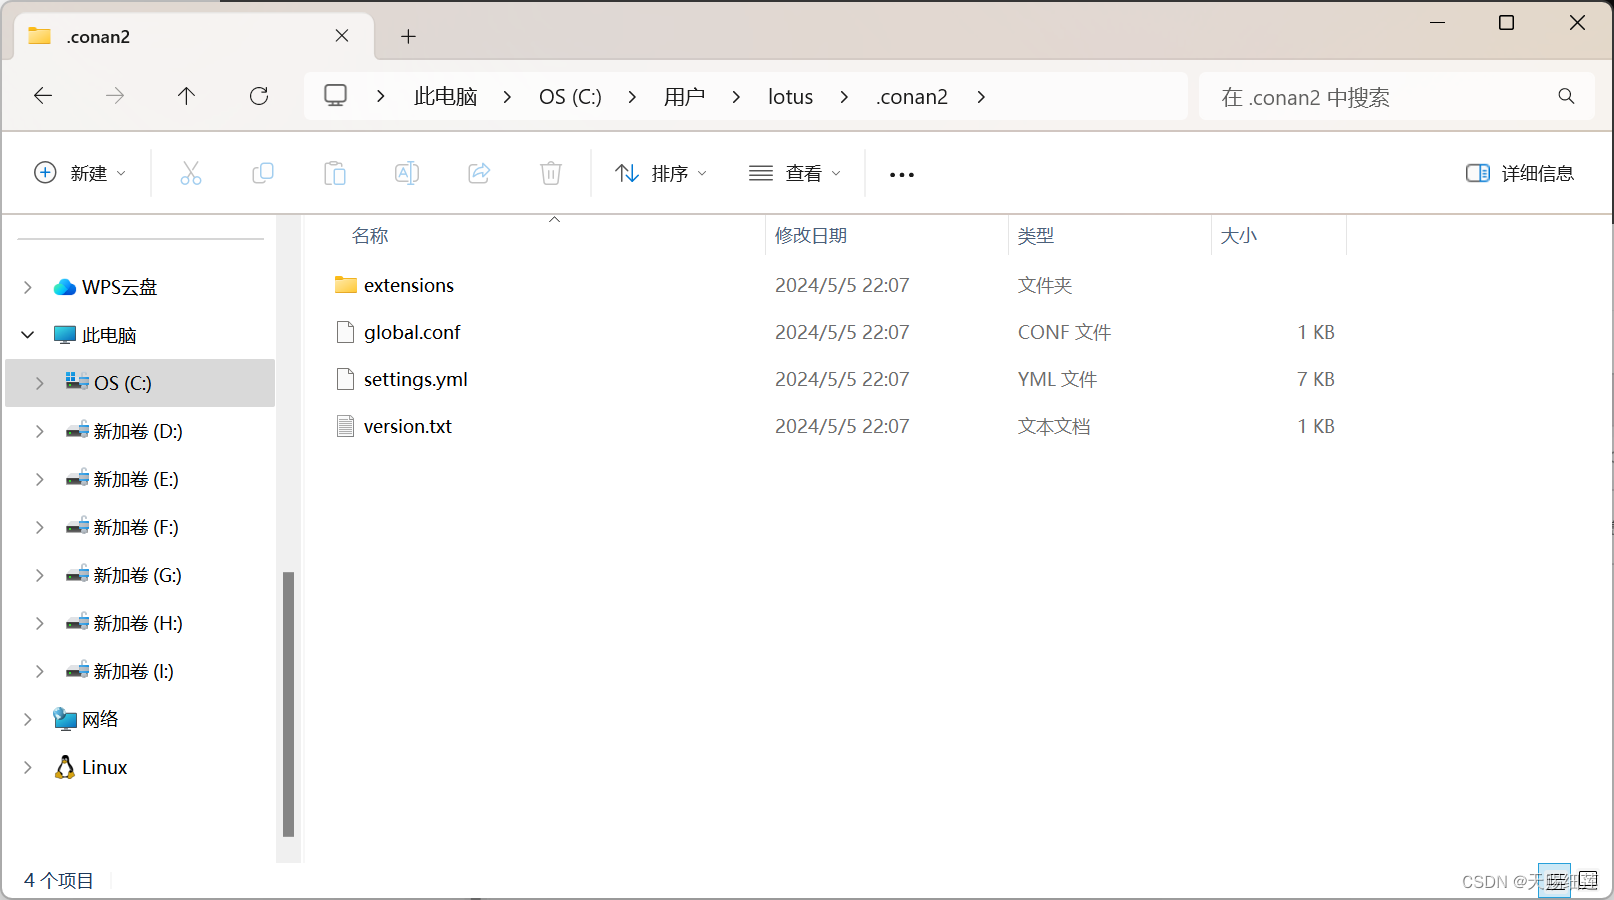Click the navigation pane scrollbar
This screenshot has width=1614, height=900.
(288, 704)
